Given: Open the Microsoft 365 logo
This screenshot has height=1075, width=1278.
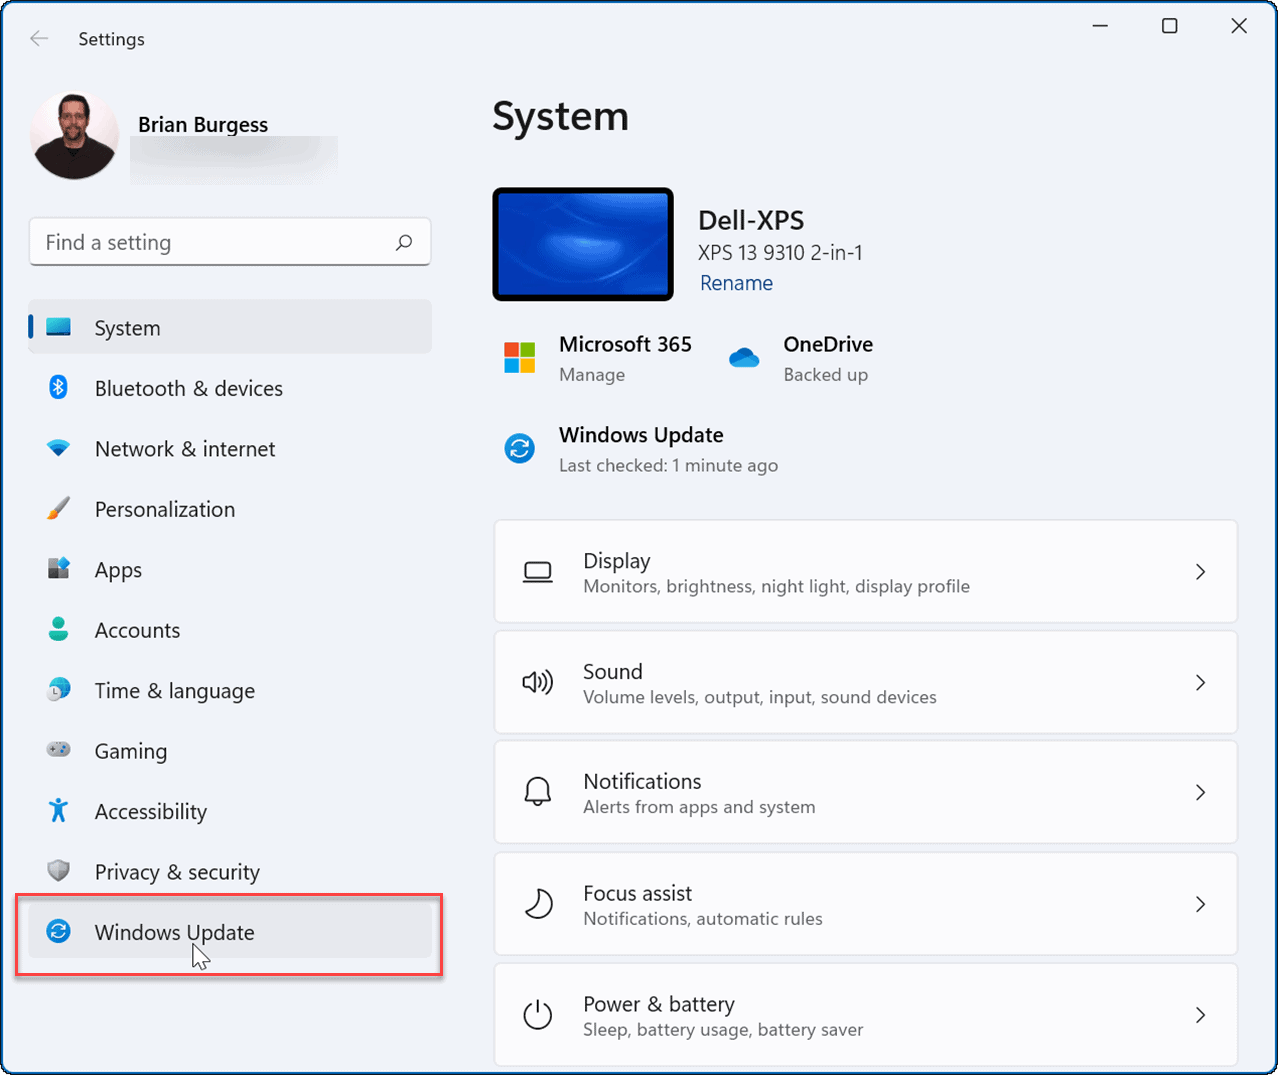Looking at the screenshot, I should pos(519,357).
